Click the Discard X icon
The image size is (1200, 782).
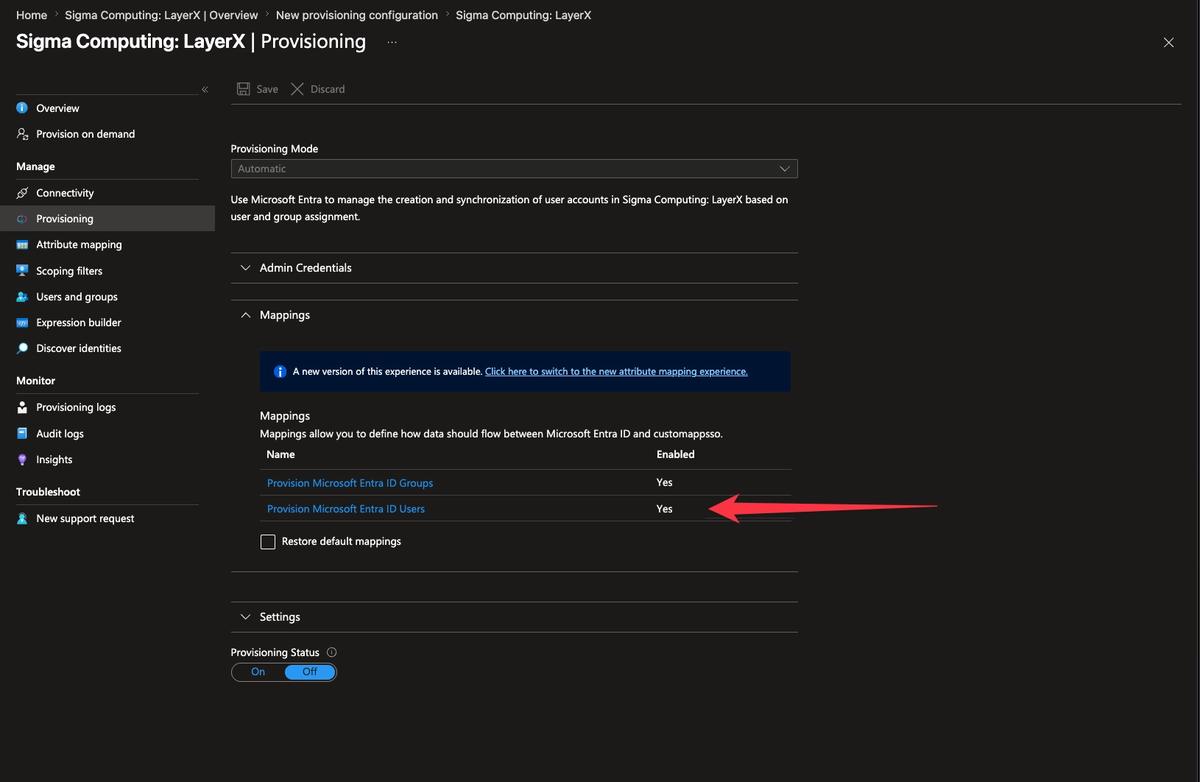[297, 89]
